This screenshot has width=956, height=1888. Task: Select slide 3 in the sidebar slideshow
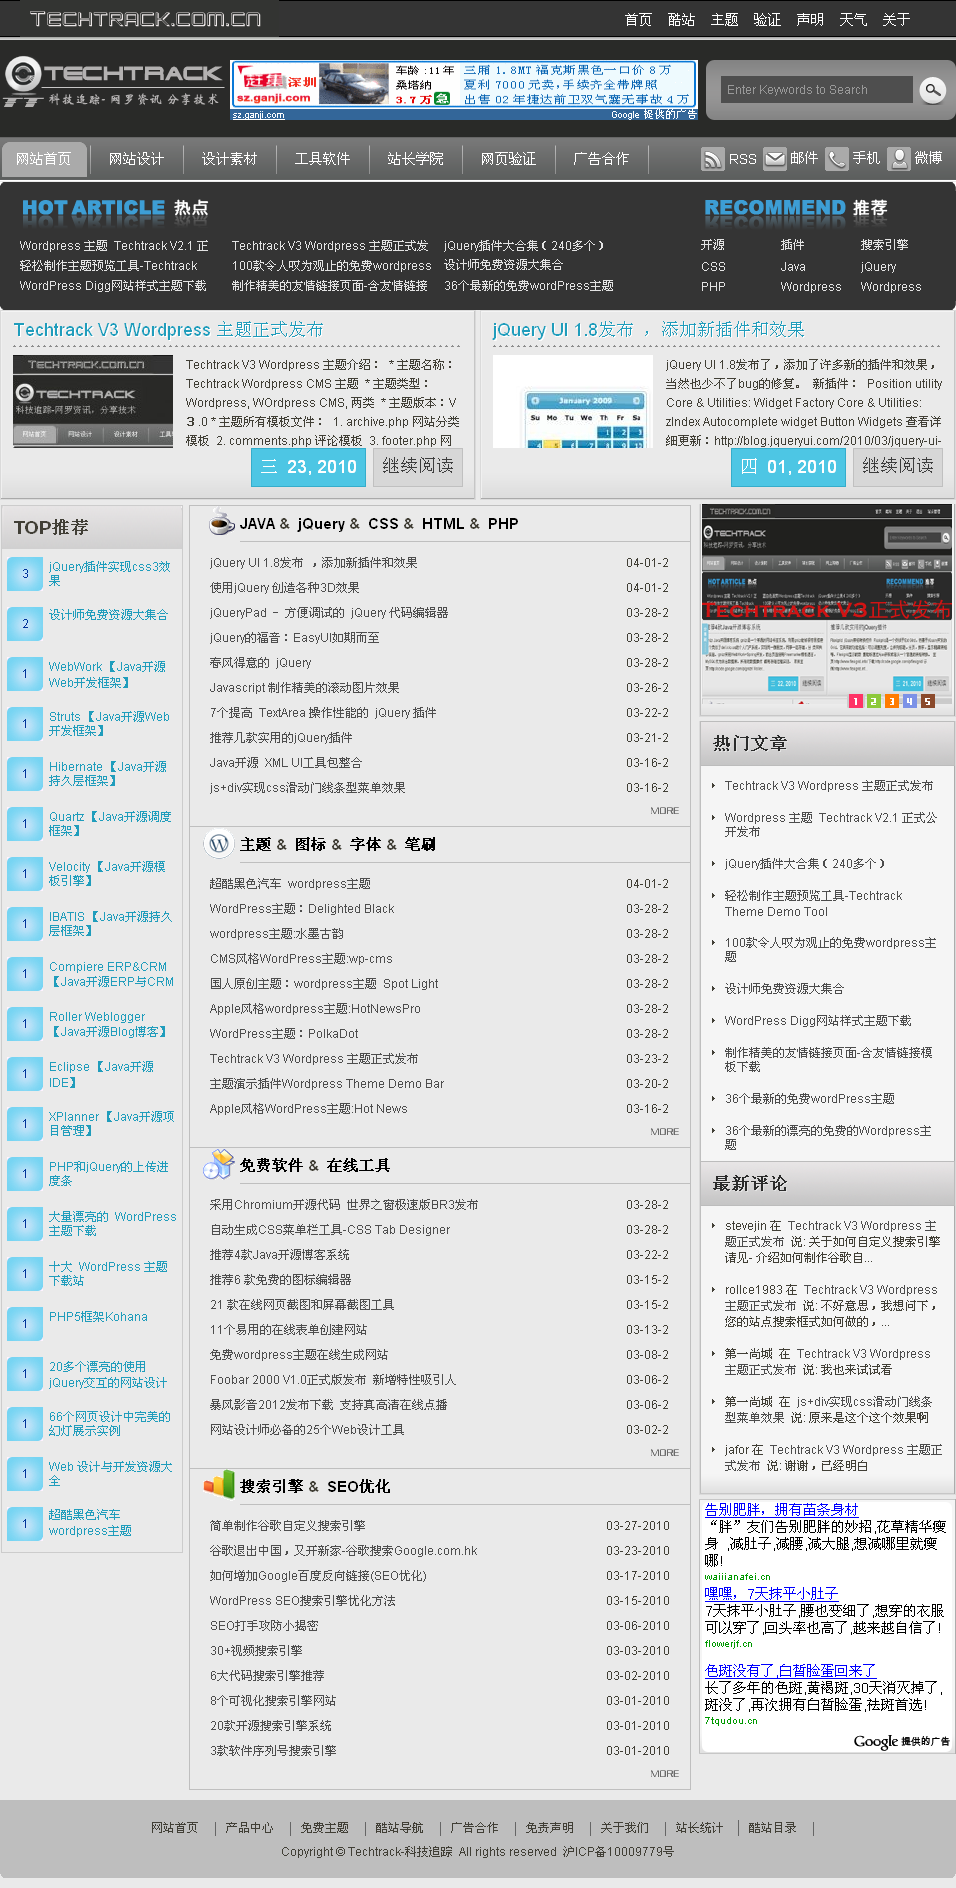click(891, 702)
